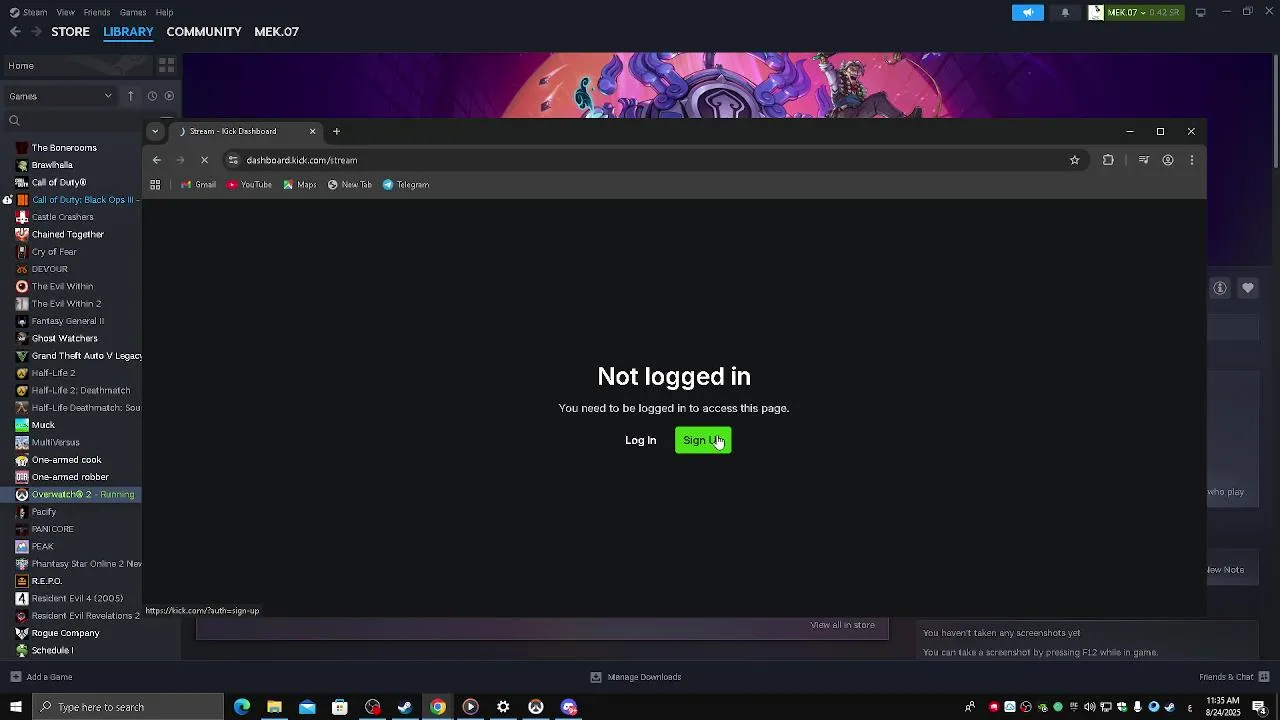Toggle recent activity clock filter
Image resolution: width=1280 pixels, height=720 pixels.
152,96
